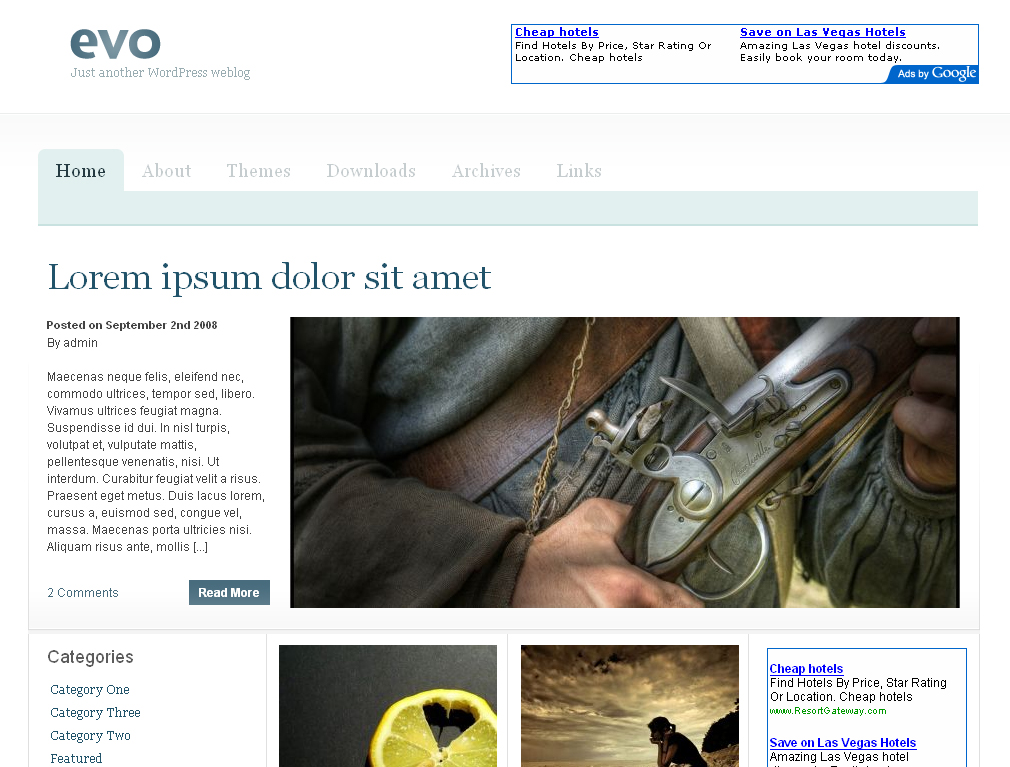Viewport: 1010px width, 767px height.
Task: Click the text Posted on September 2nd 2008
Action: point(132,325)
